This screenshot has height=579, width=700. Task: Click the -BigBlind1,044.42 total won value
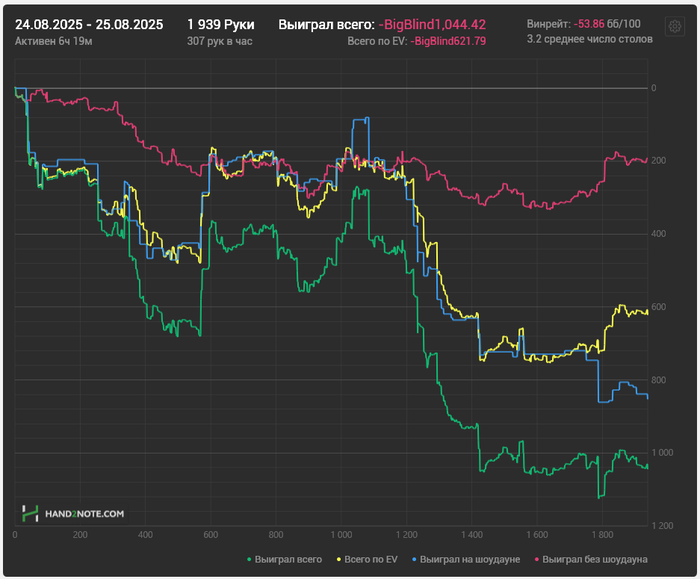tap(432, 25)
